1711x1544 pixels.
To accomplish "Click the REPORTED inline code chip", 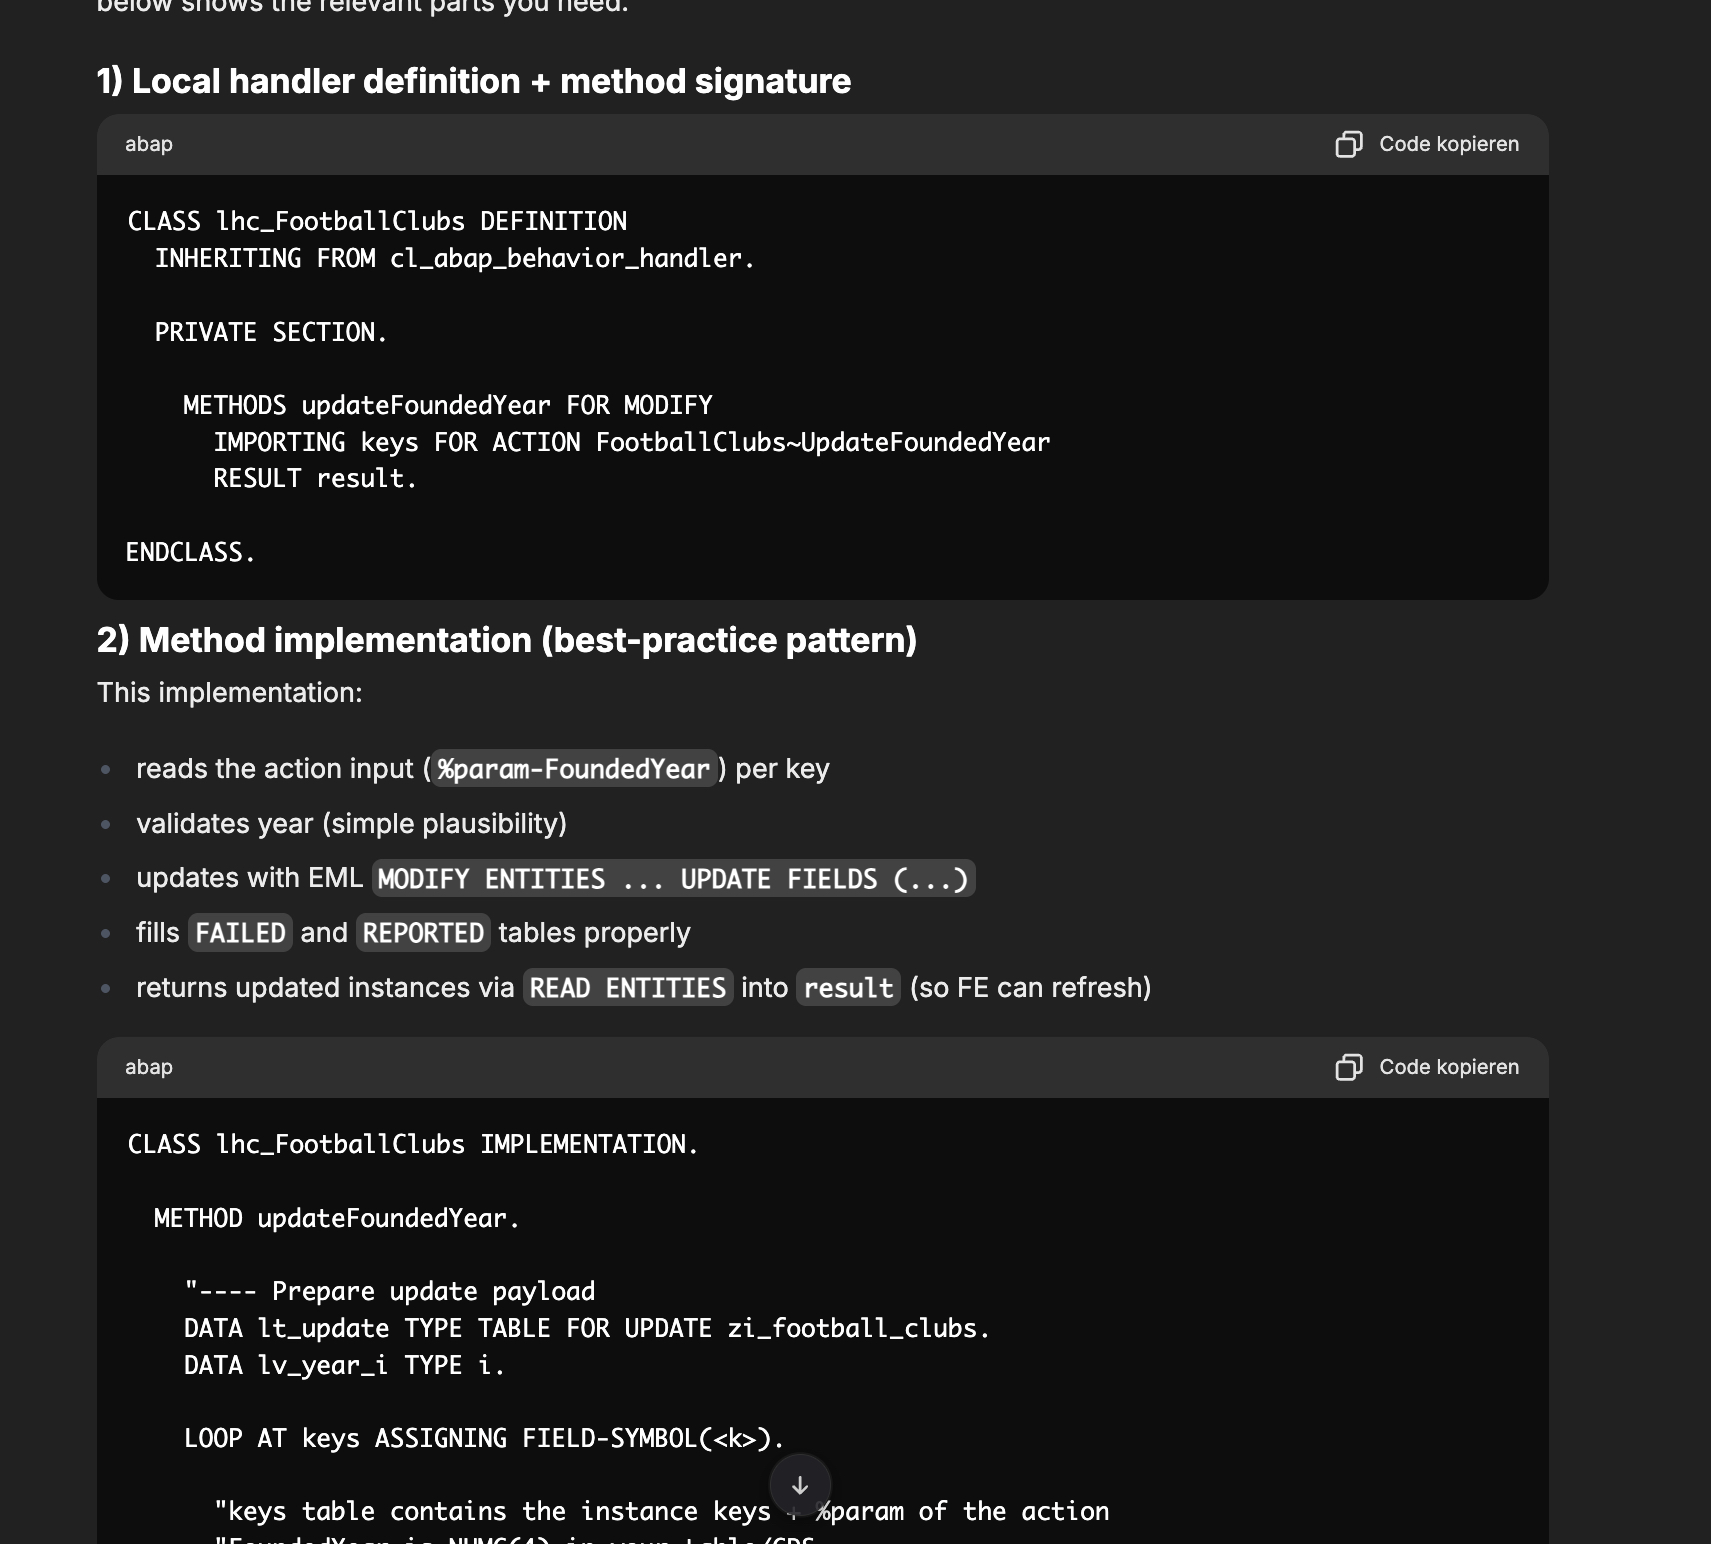I will [x=423, y=933].
